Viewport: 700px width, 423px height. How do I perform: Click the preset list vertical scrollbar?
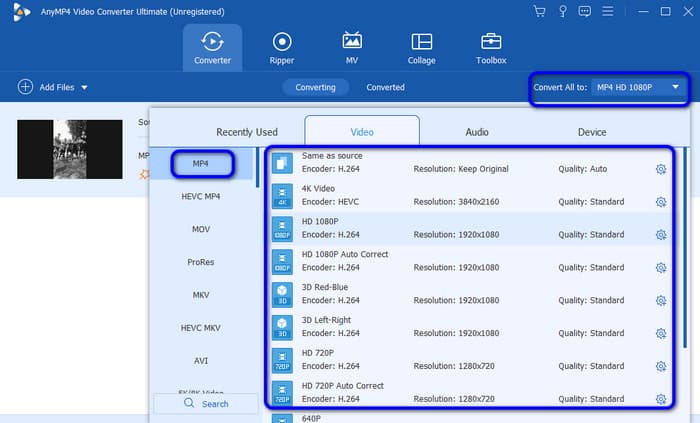(685, 248)
